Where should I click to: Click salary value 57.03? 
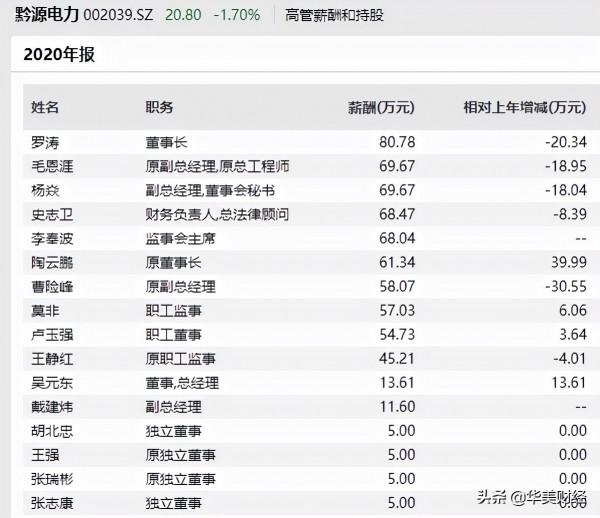(397, 310)
